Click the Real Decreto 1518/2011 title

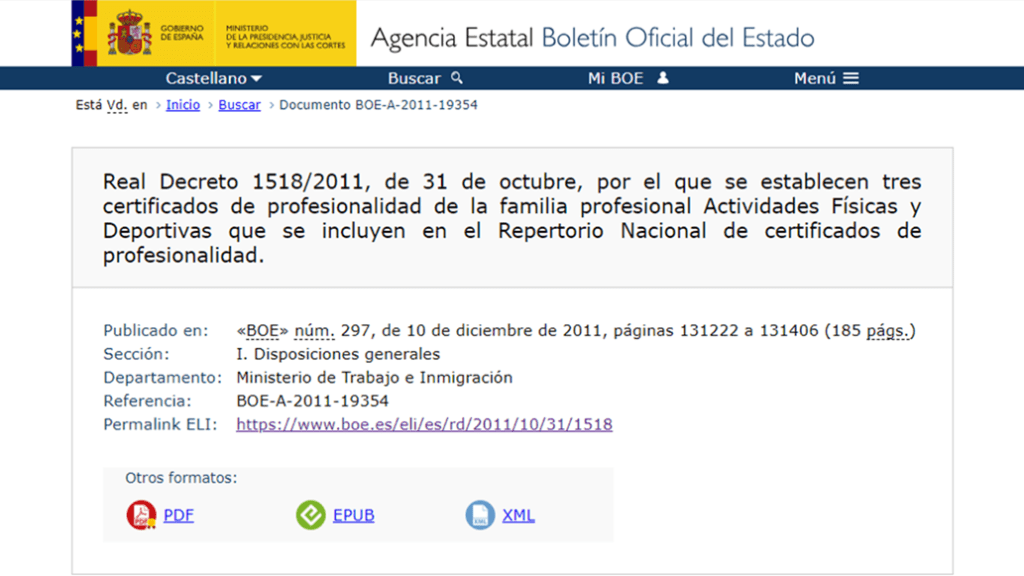click(512, 218)
